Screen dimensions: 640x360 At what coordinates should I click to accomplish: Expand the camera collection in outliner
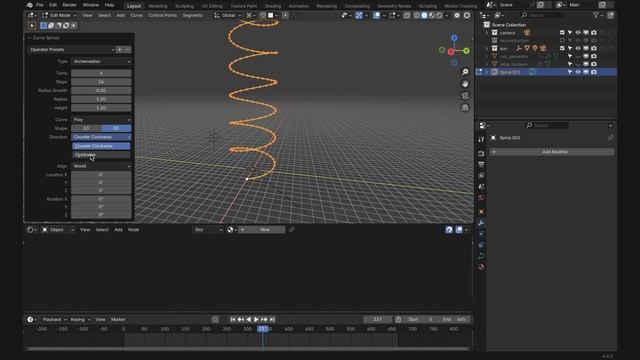point(487,33)
